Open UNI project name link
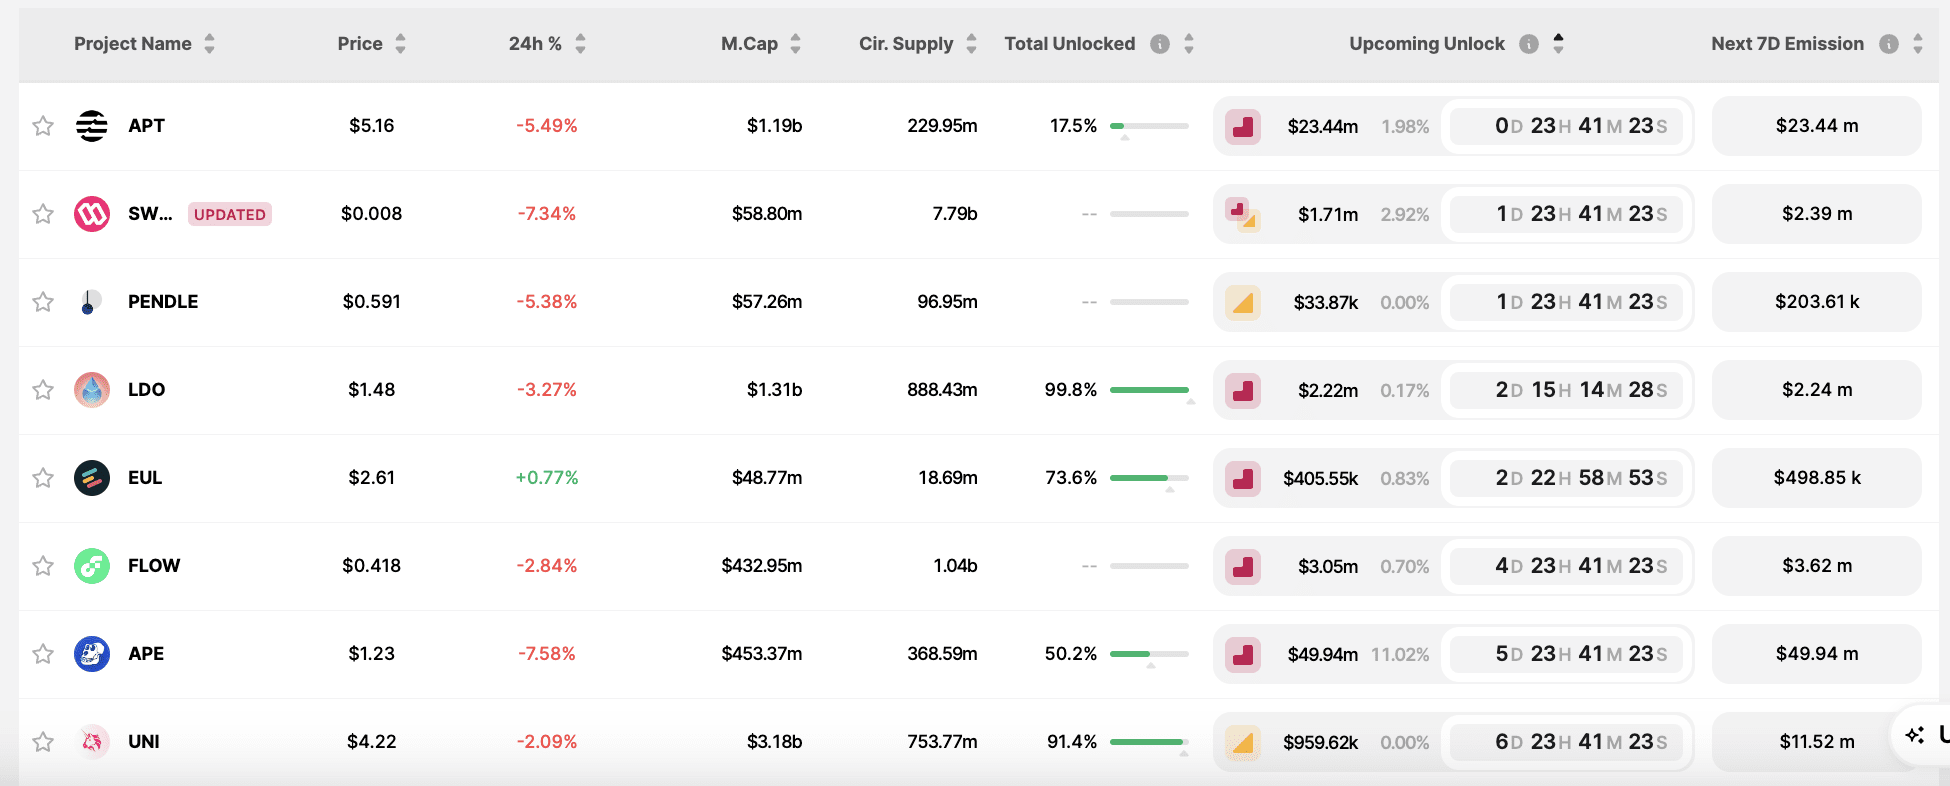Viewport: 1950px width, 786px height. (144, 742)
